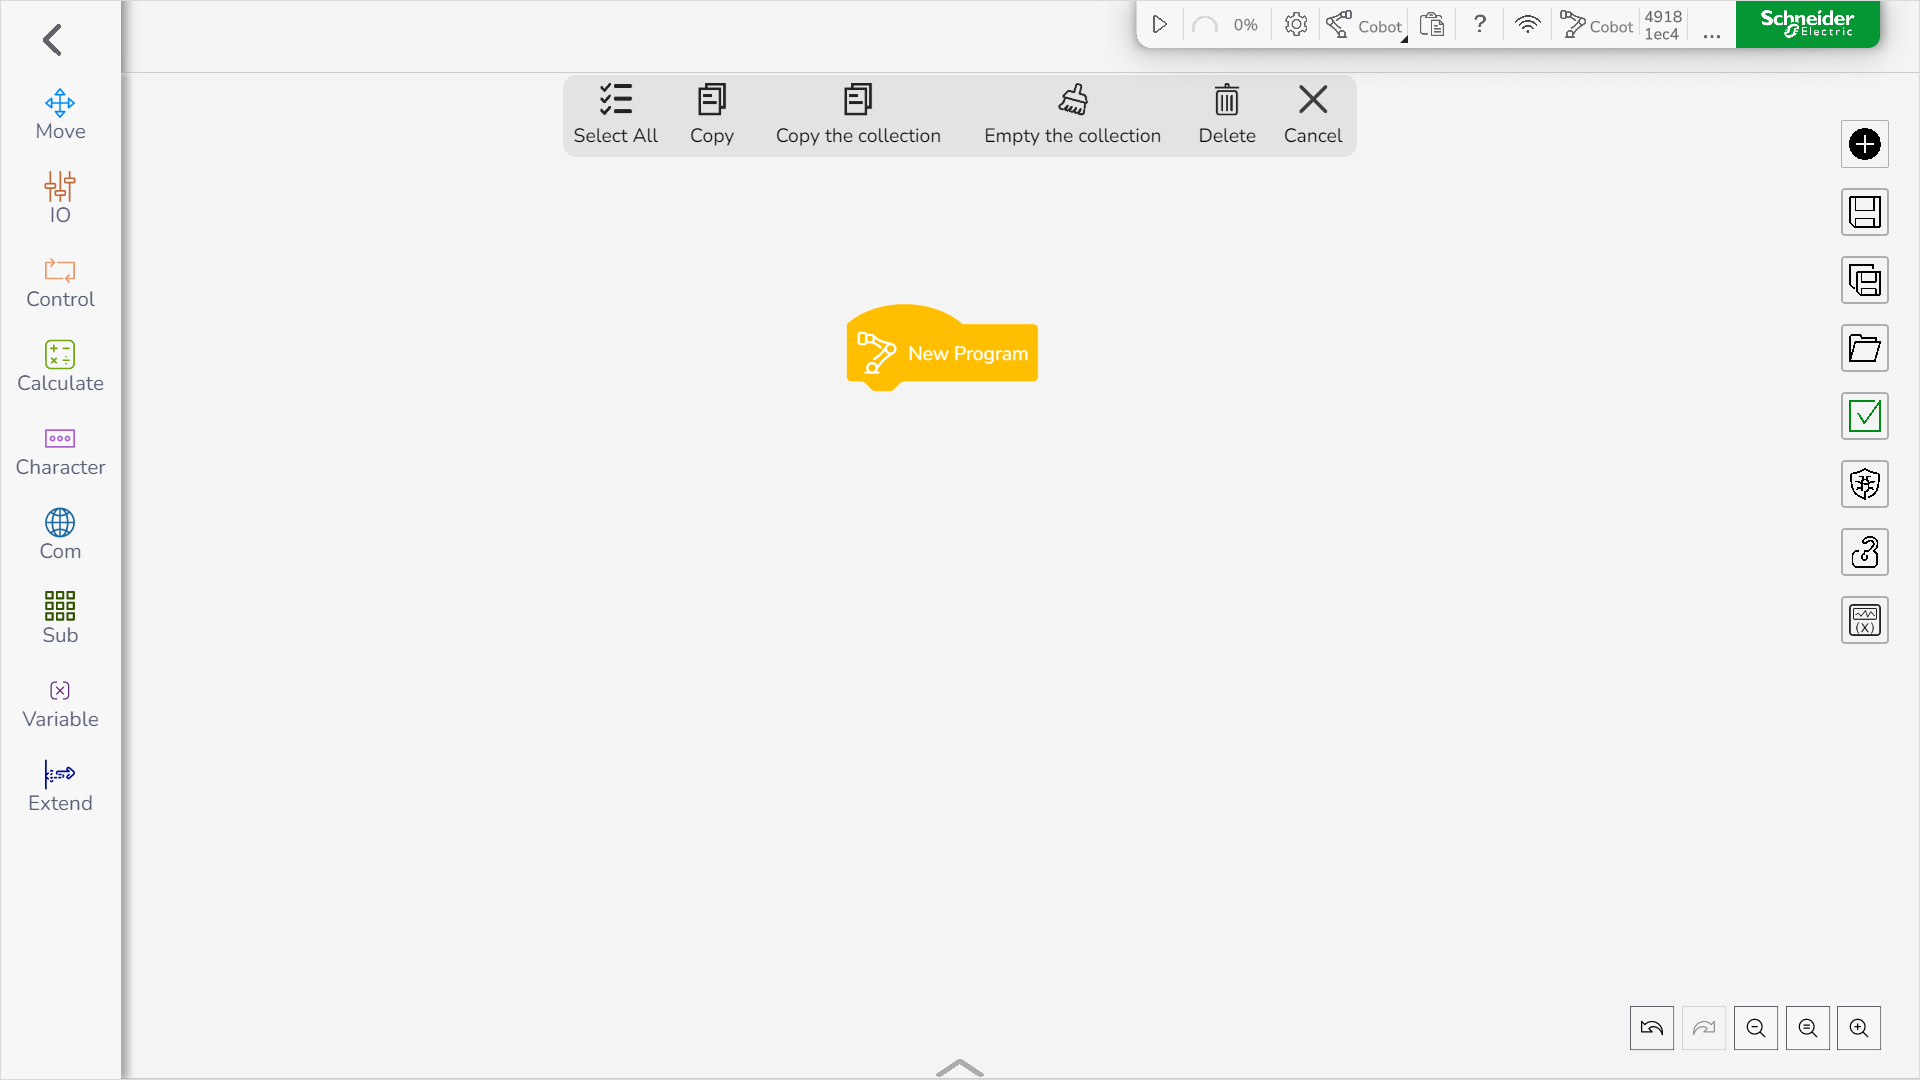The image size is (1920, 1080).
Task: Click the variable monitor icon
Action: tap(1864, 620)
